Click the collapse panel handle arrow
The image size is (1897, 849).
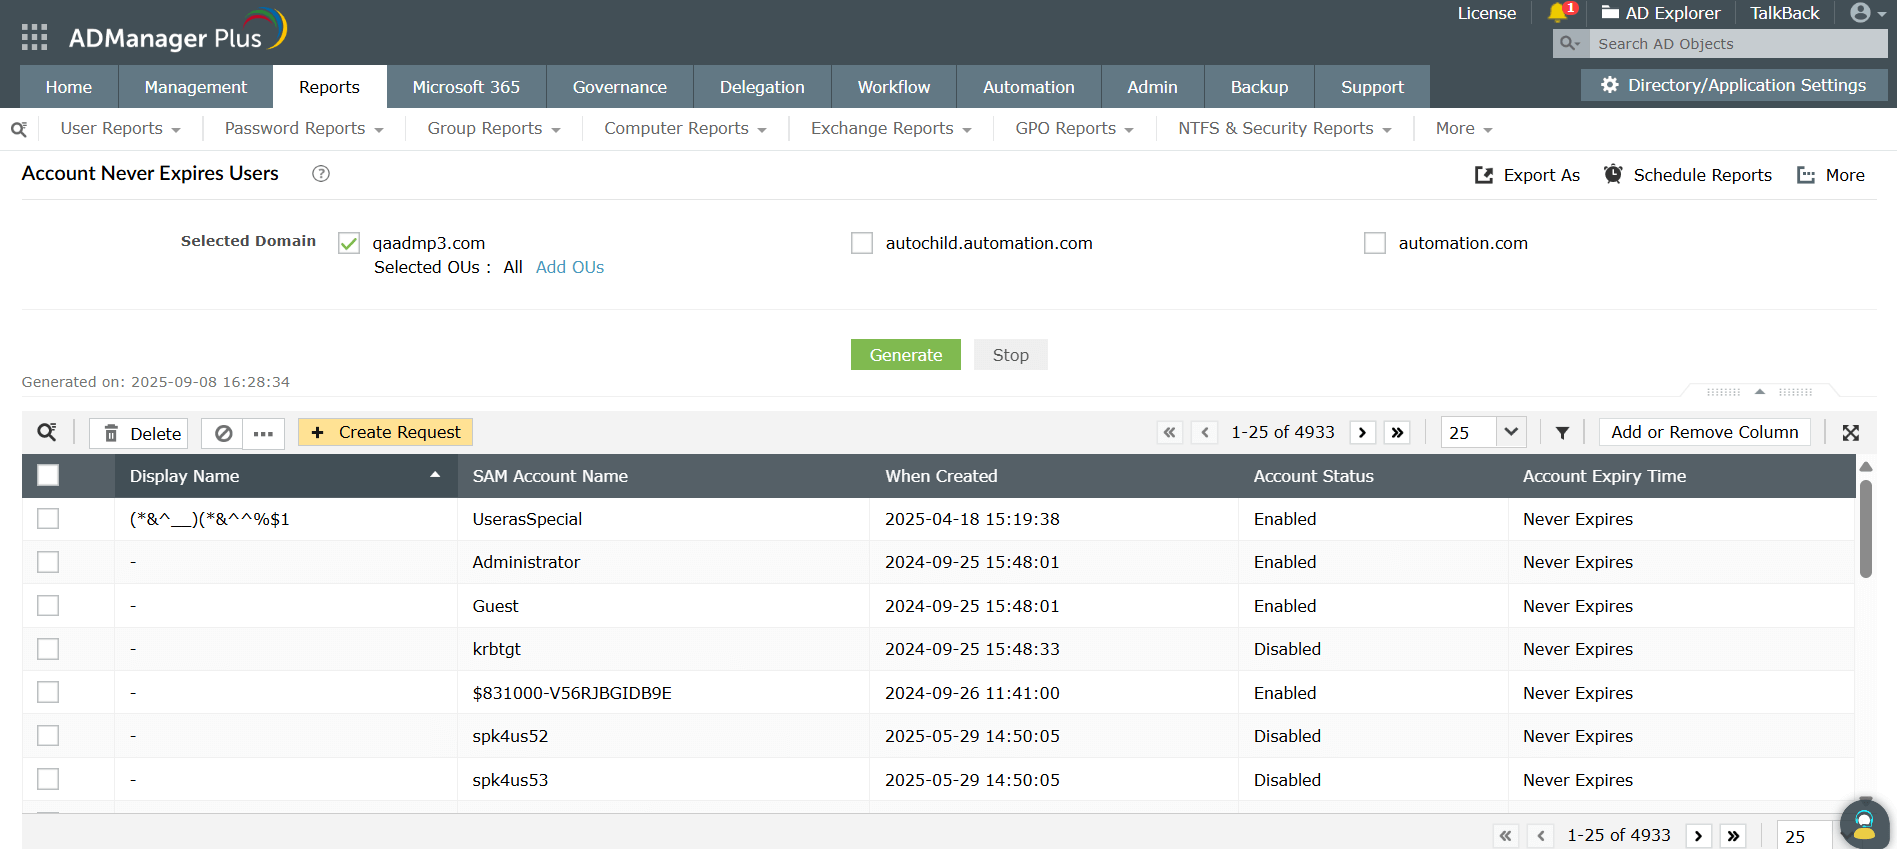click(x=1760, y=391)
